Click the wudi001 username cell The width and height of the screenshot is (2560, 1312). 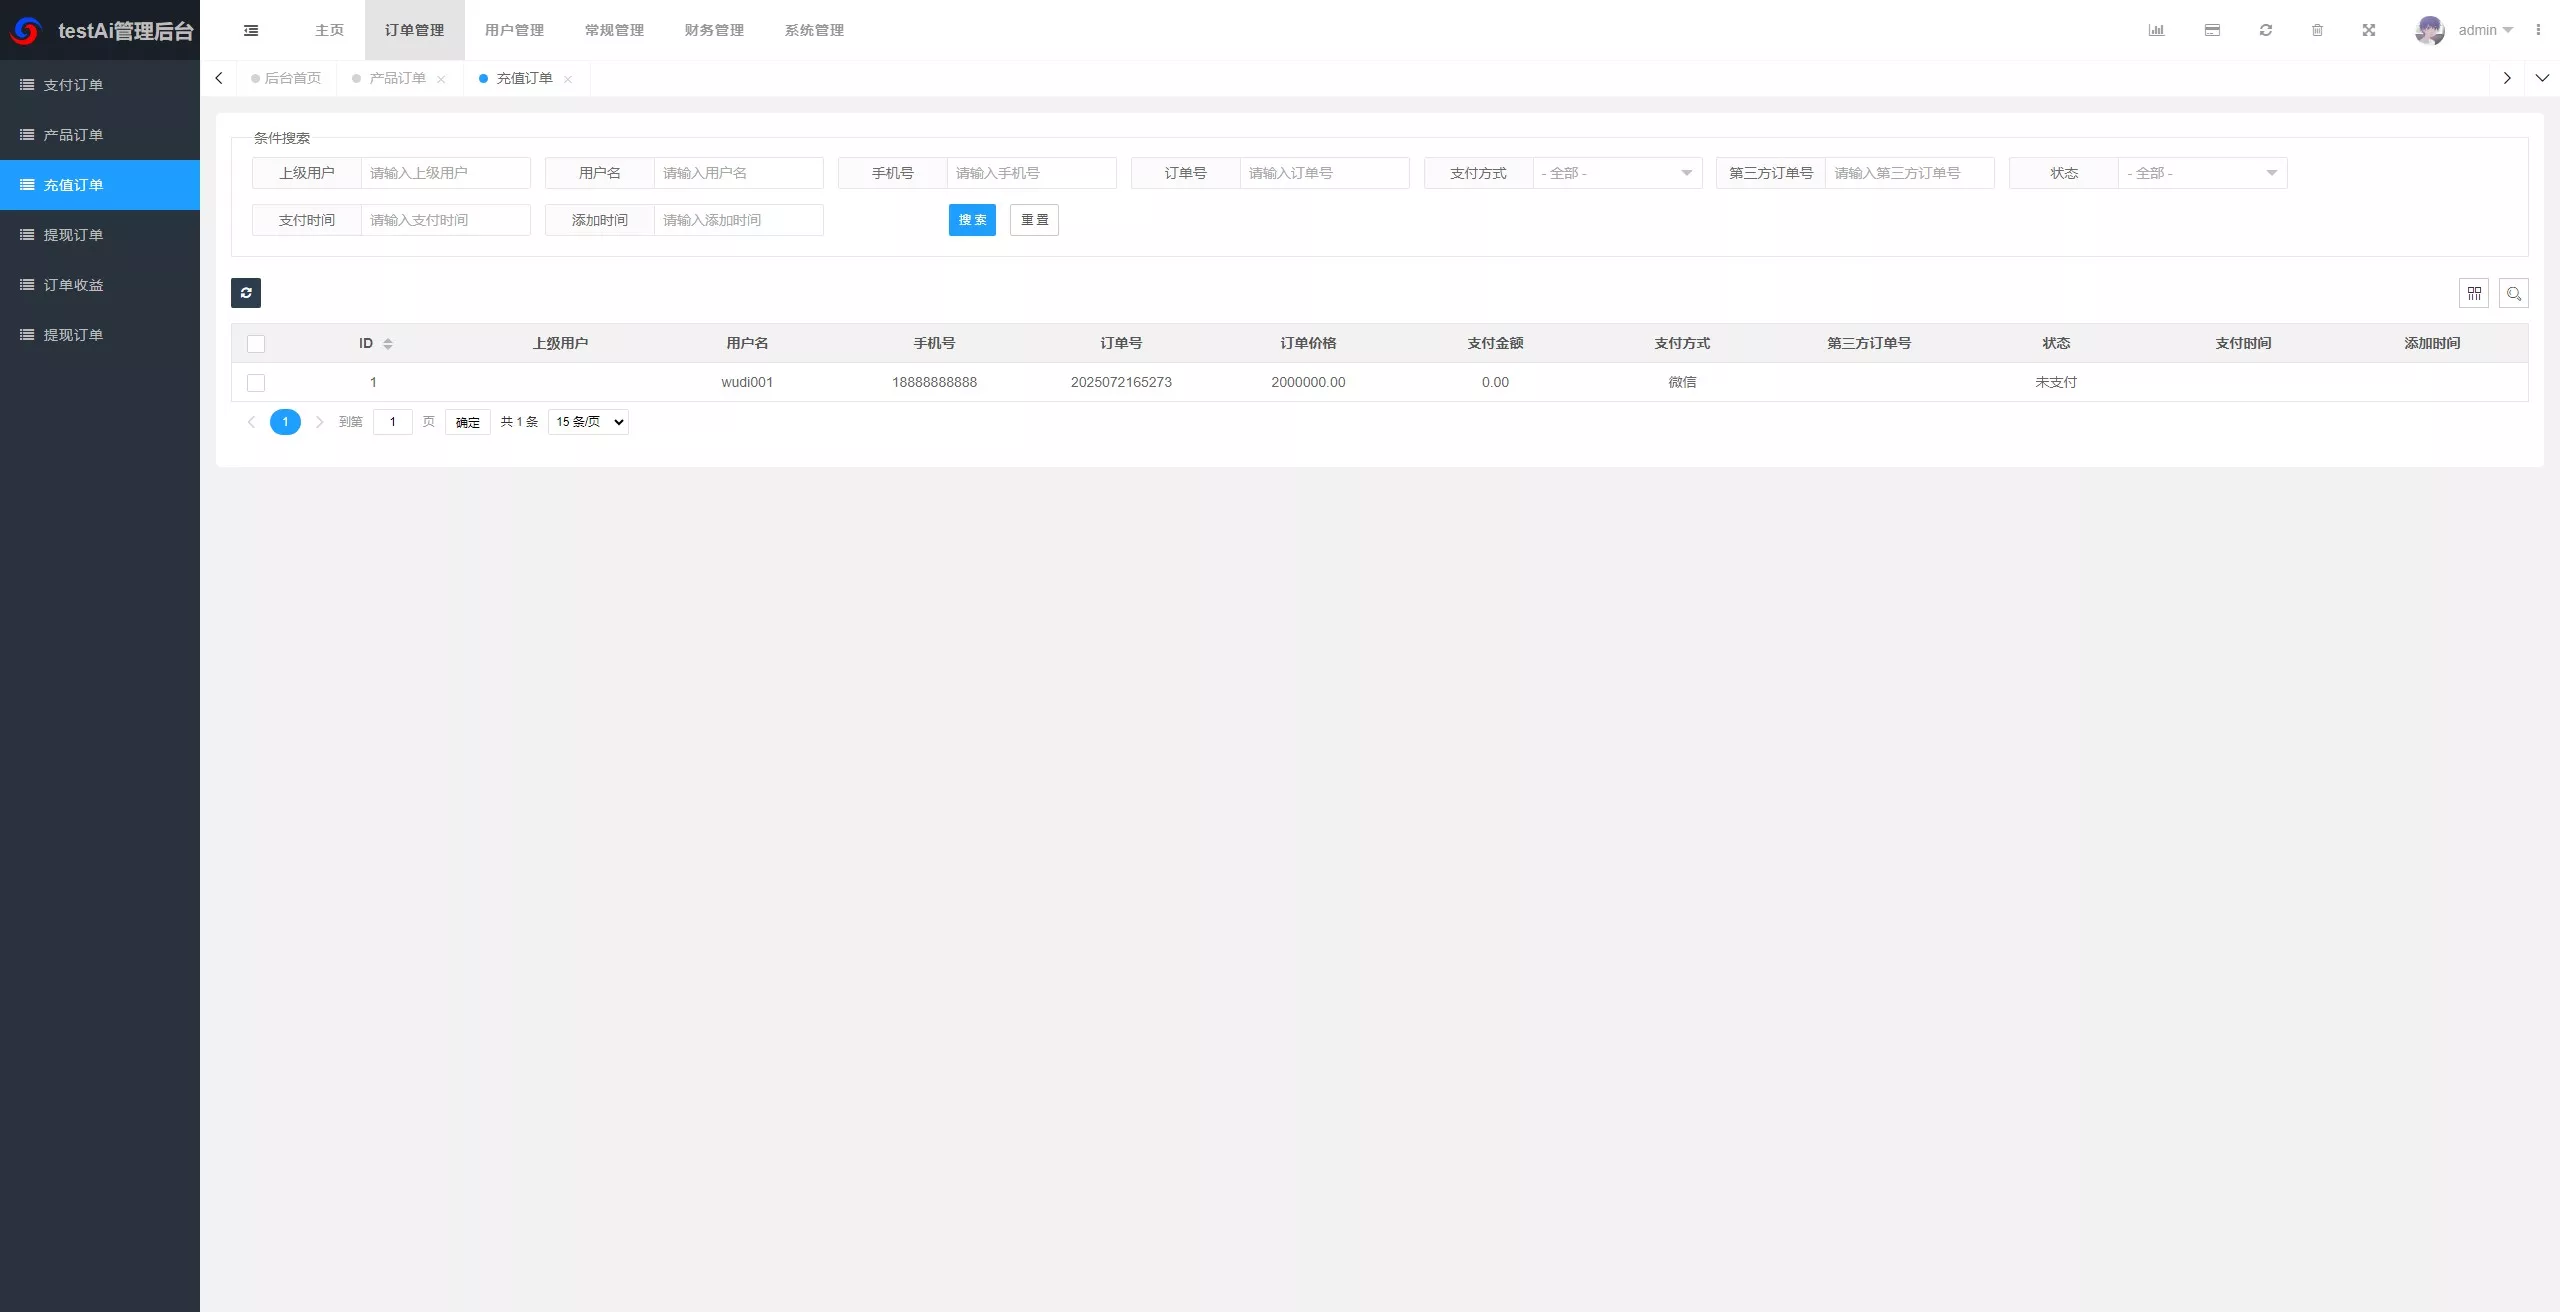tap(747, 382)
